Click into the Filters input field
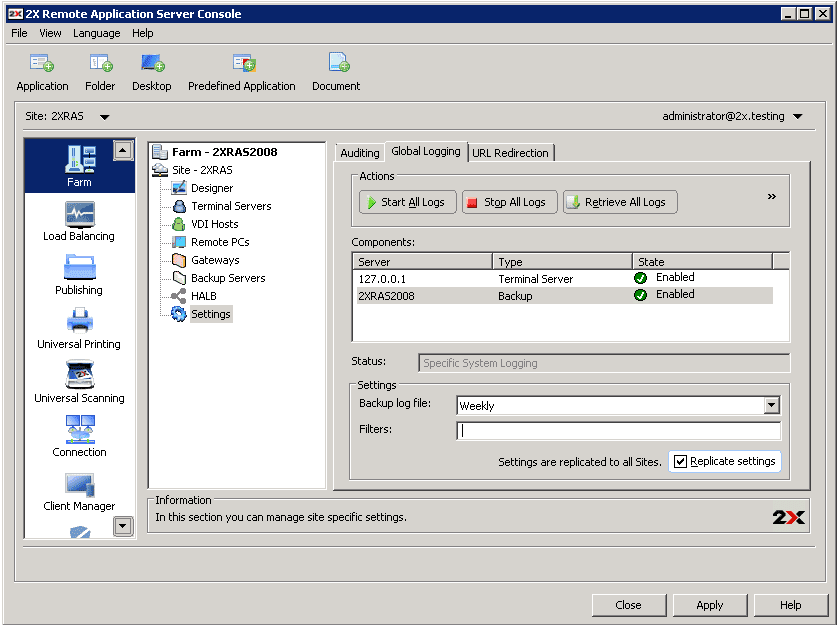 tap(619, 431)
